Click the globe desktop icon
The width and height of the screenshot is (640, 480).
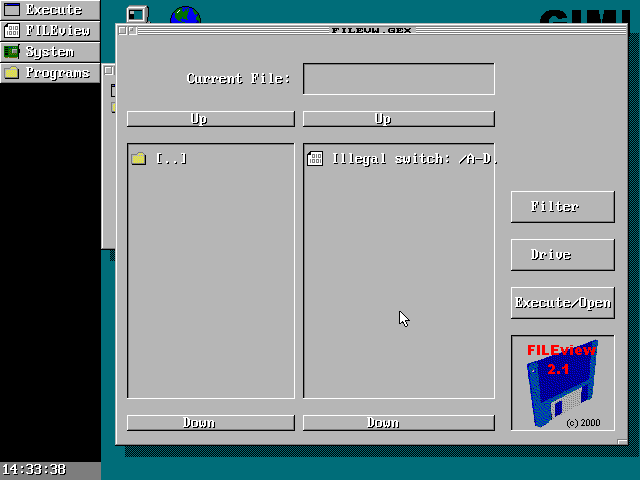[185, 14]
